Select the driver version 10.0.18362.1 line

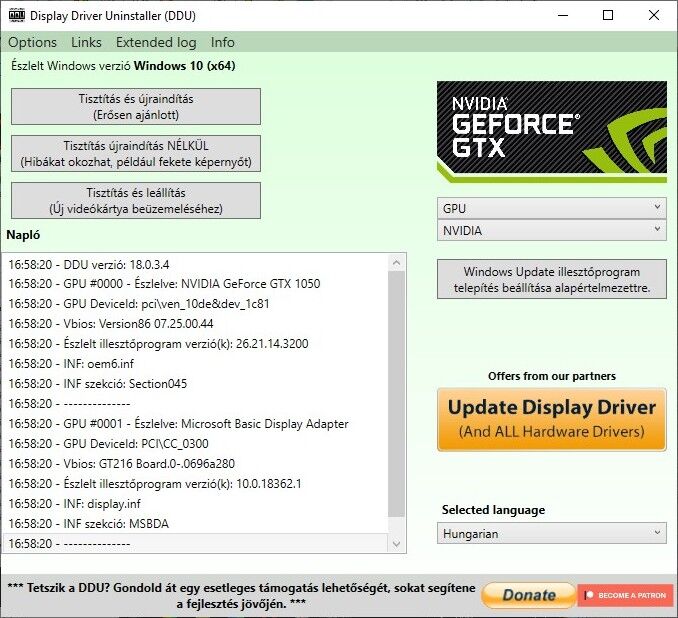click(196, 484)
